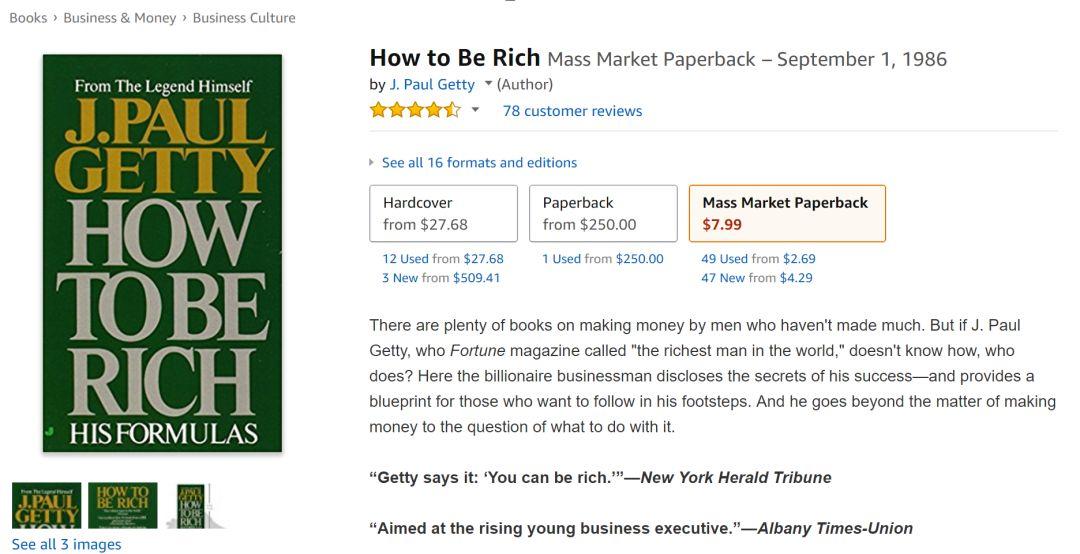Click the main green book cover image
The image size is (1080, 554).
pyautogui.click(x=162, y=252)
